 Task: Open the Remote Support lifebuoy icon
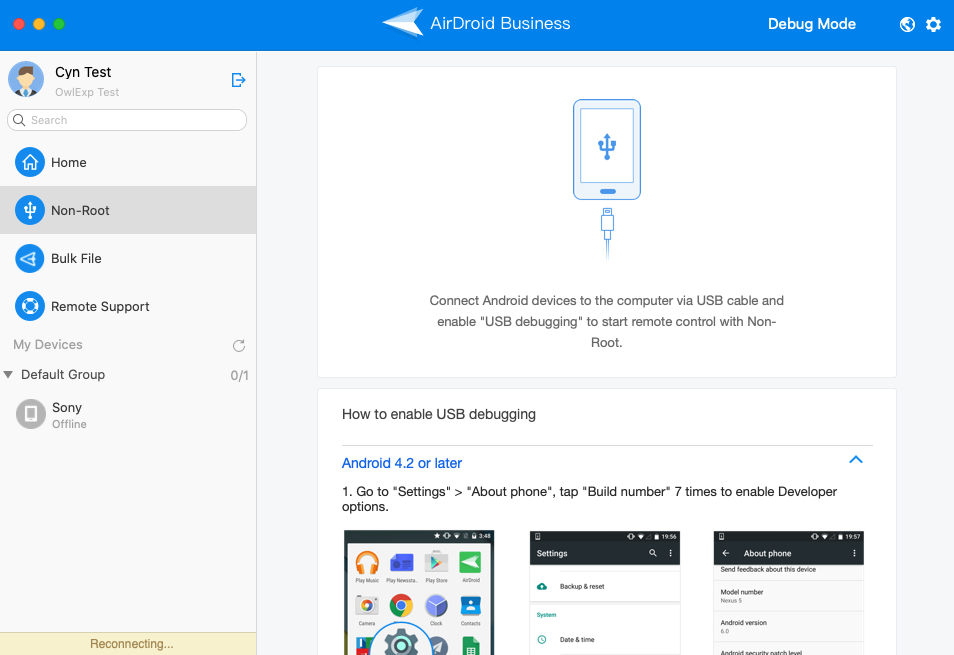(30, 307)
